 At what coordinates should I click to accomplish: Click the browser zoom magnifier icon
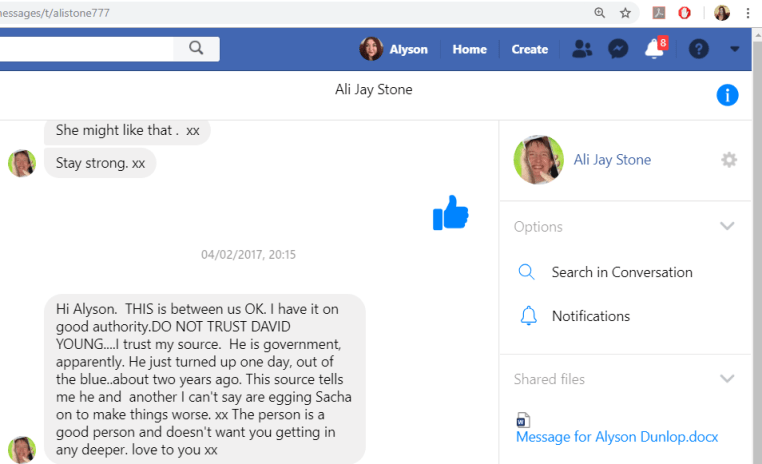[600, 13]
